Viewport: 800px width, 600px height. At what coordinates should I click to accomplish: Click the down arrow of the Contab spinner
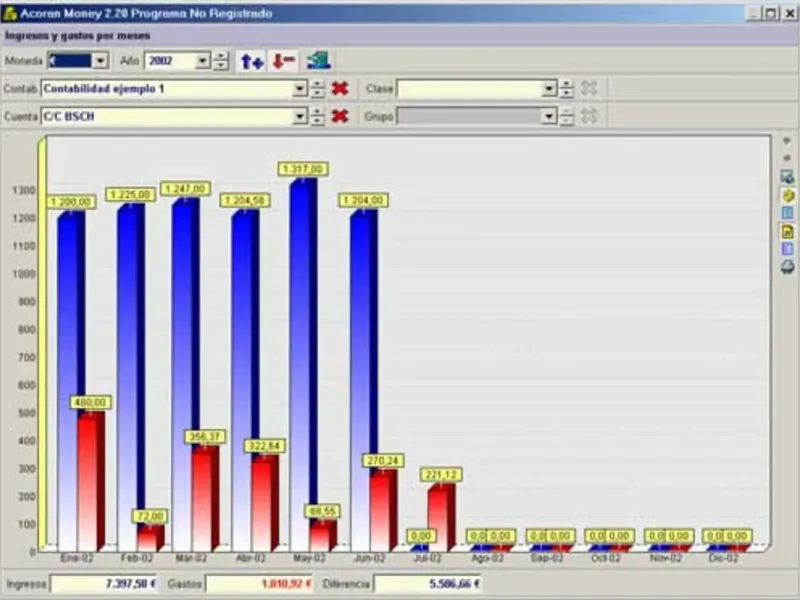[317, 93]
